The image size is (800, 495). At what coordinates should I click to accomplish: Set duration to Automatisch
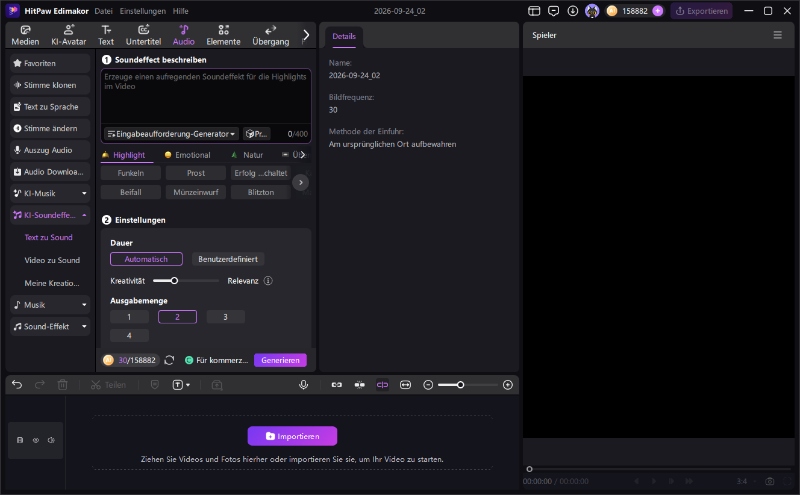tap(146, 259)
